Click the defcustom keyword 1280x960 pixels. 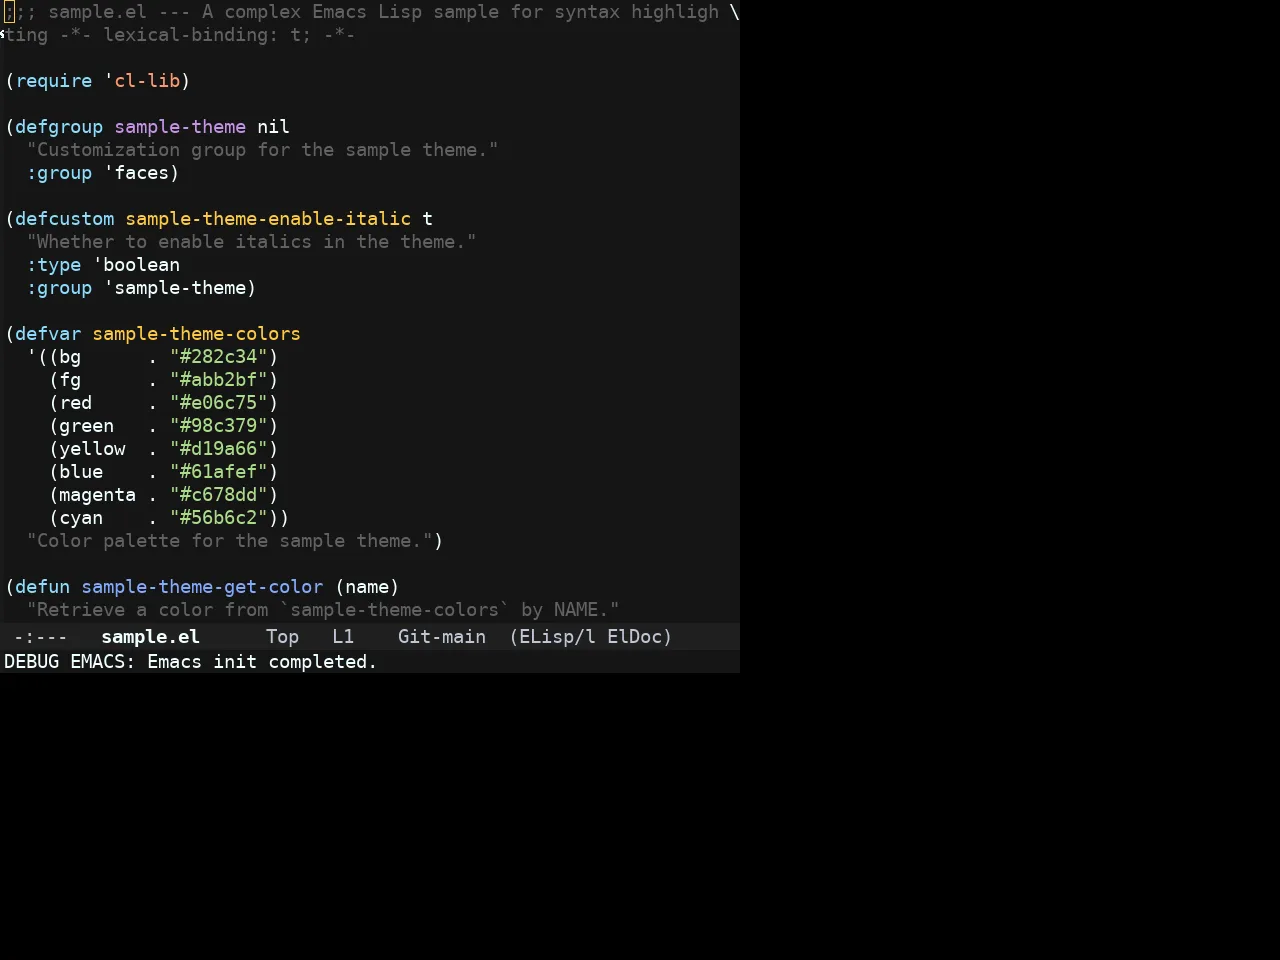[64, 219]
